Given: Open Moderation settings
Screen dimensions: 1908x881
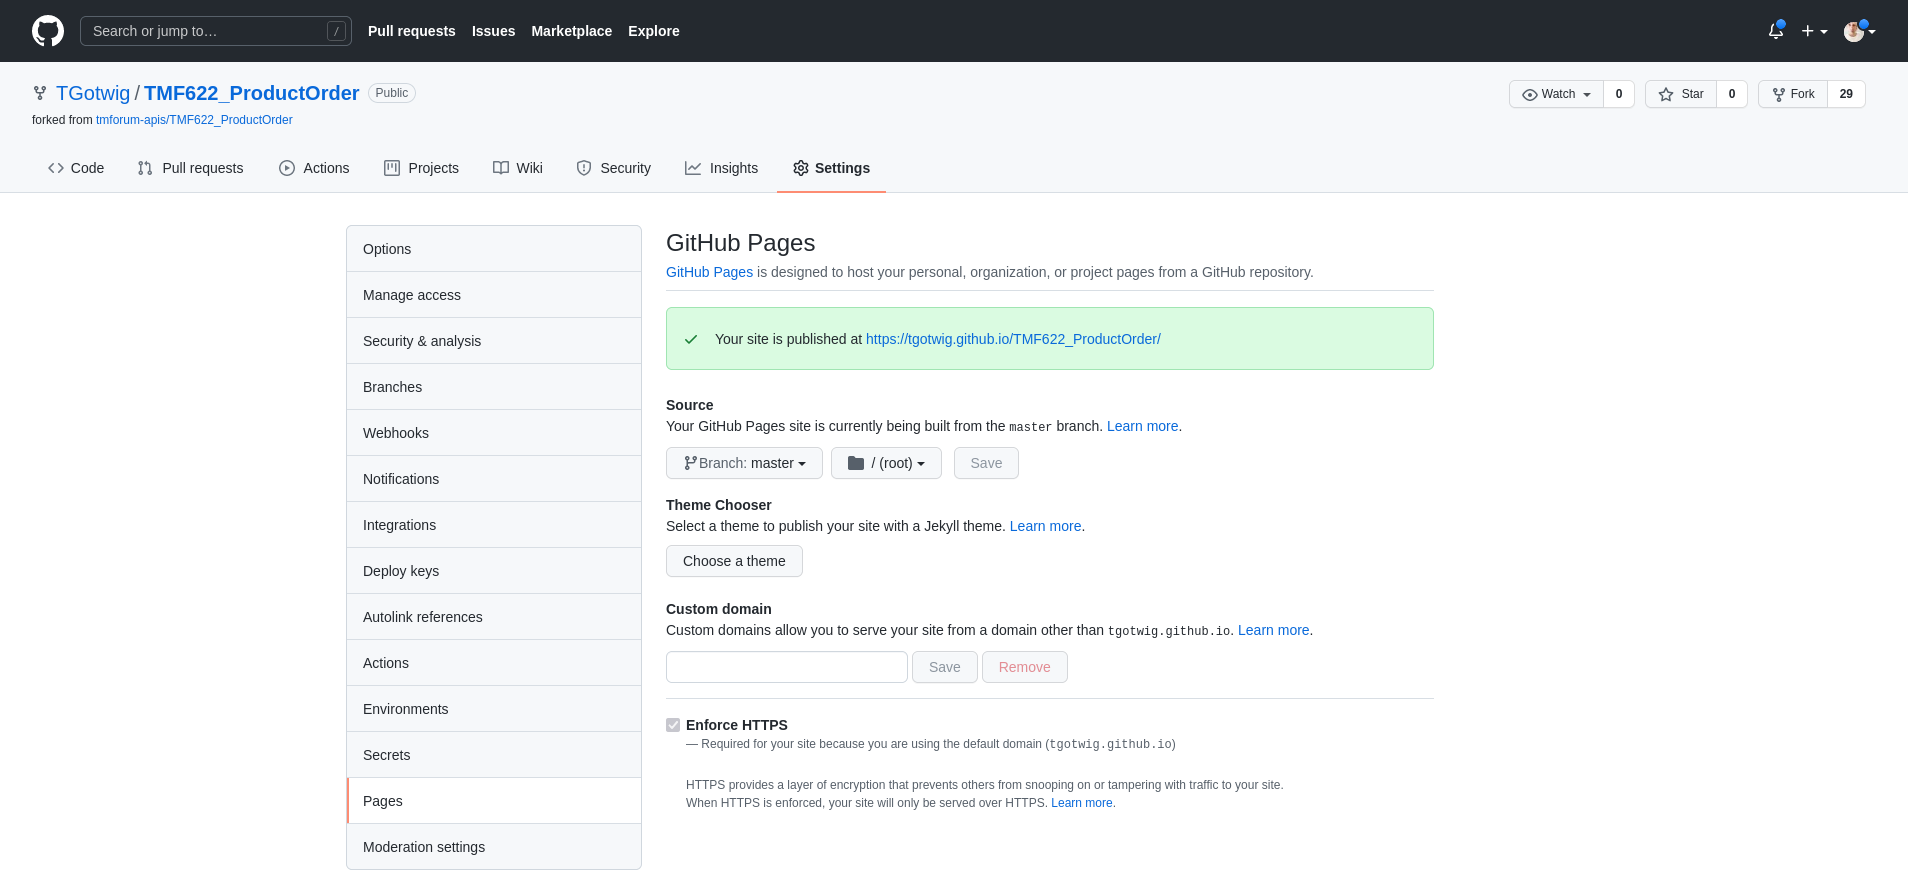Looking at the screenshot, I should [x=494, y=847].
